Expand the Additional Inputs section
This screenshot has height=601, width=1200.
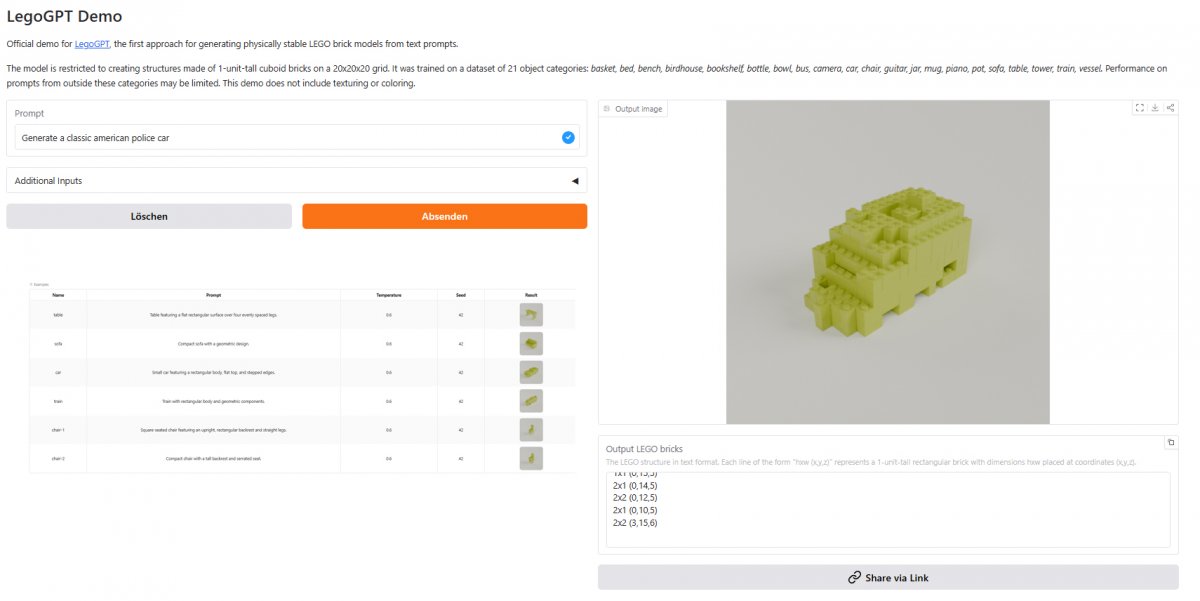[296, 181]
